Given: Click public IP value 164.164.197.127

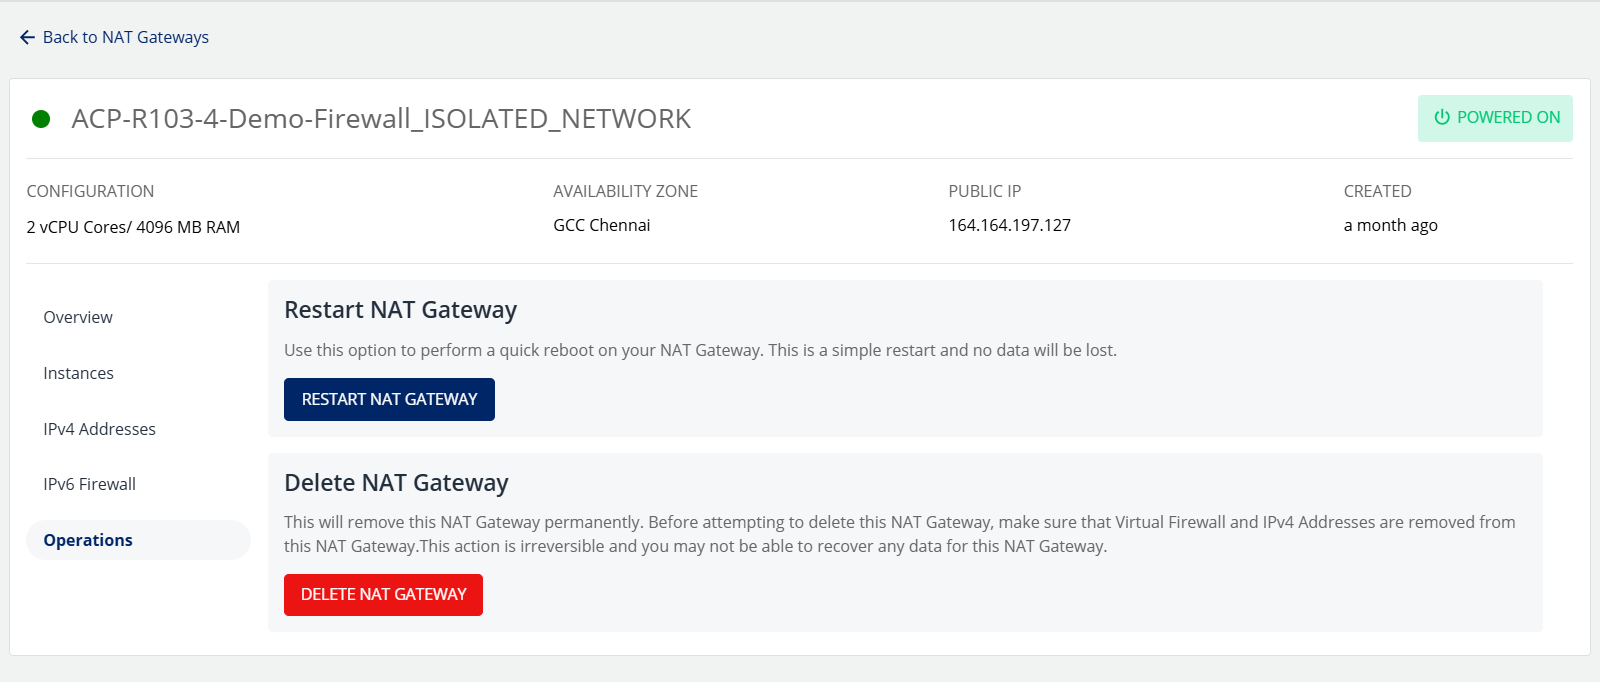Looking at the screenshot, I should pos(1009,225).
